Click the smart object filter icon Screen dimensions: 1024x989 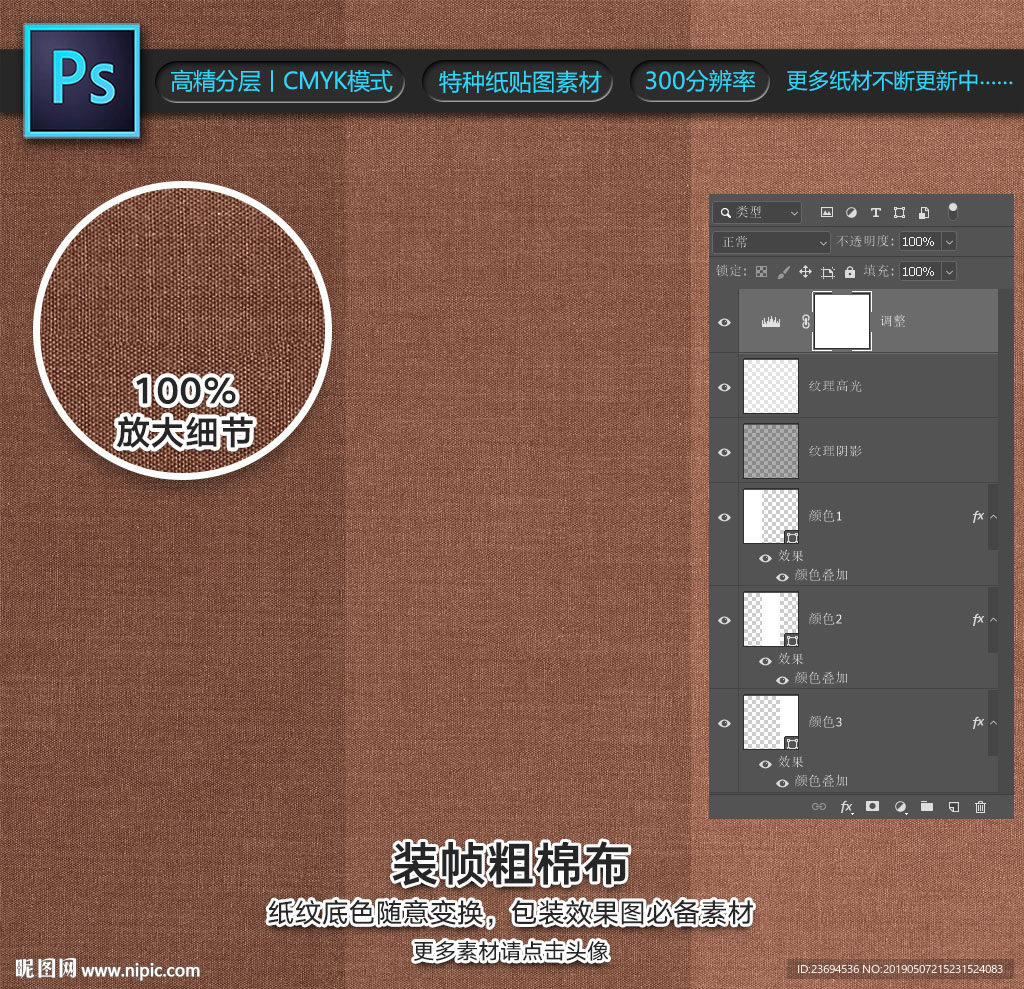923,212
